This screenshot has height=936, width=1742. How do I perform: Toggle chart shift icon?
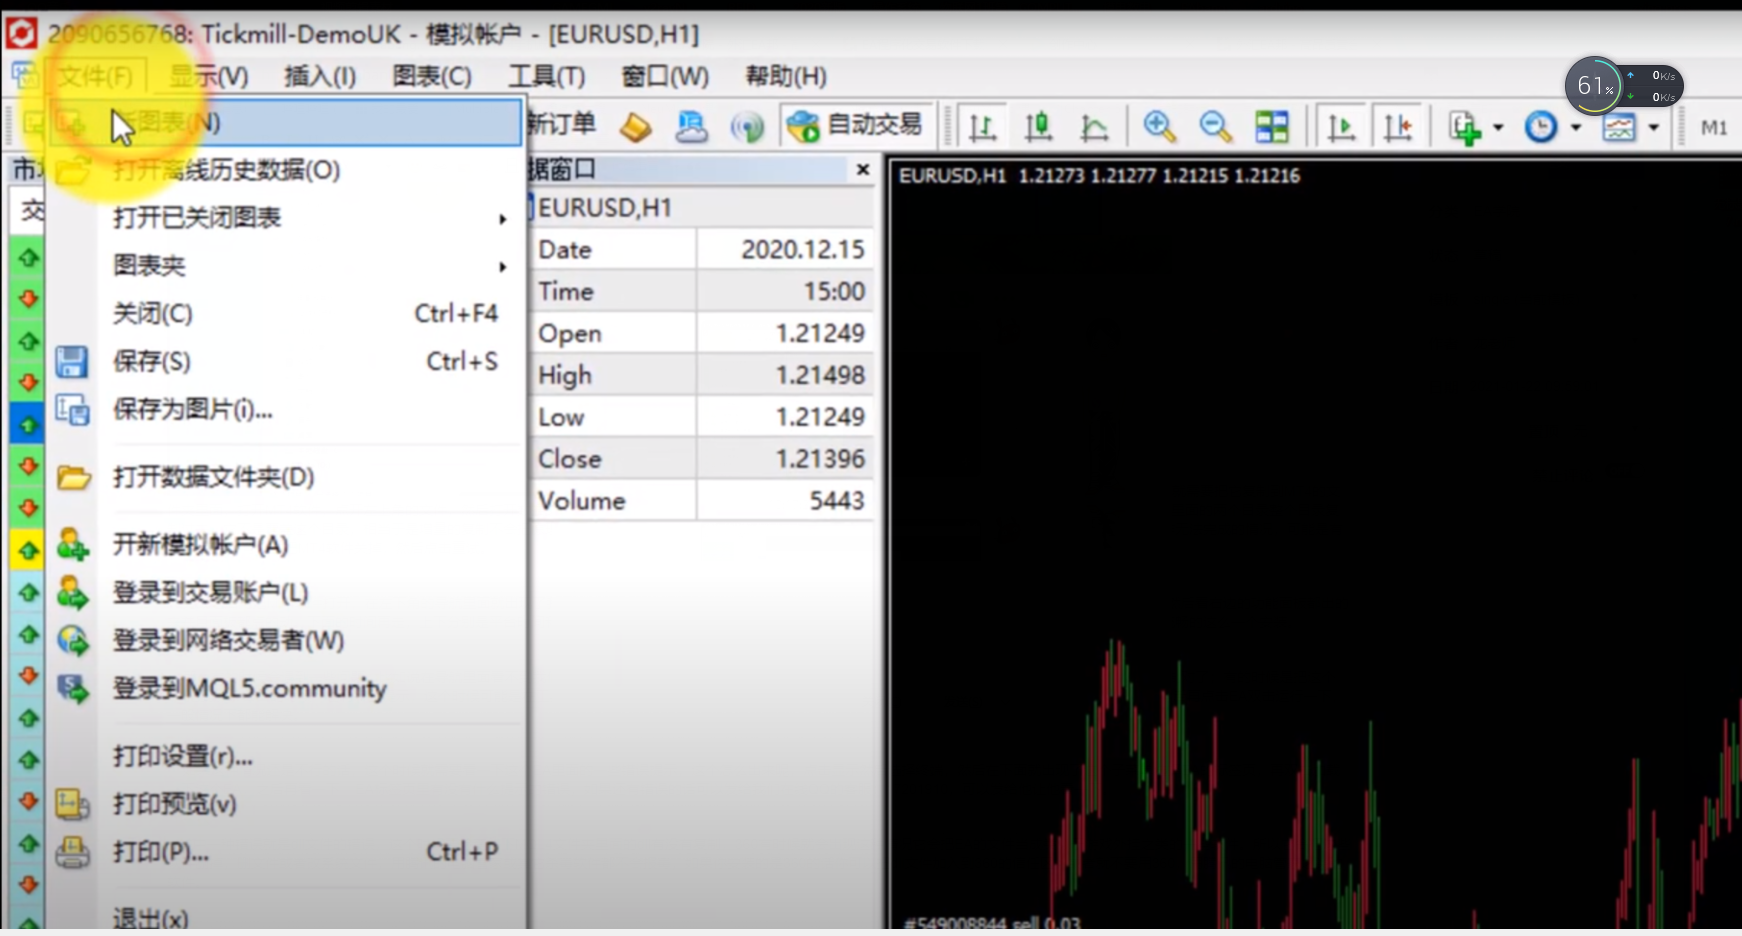pos(1397,126)
